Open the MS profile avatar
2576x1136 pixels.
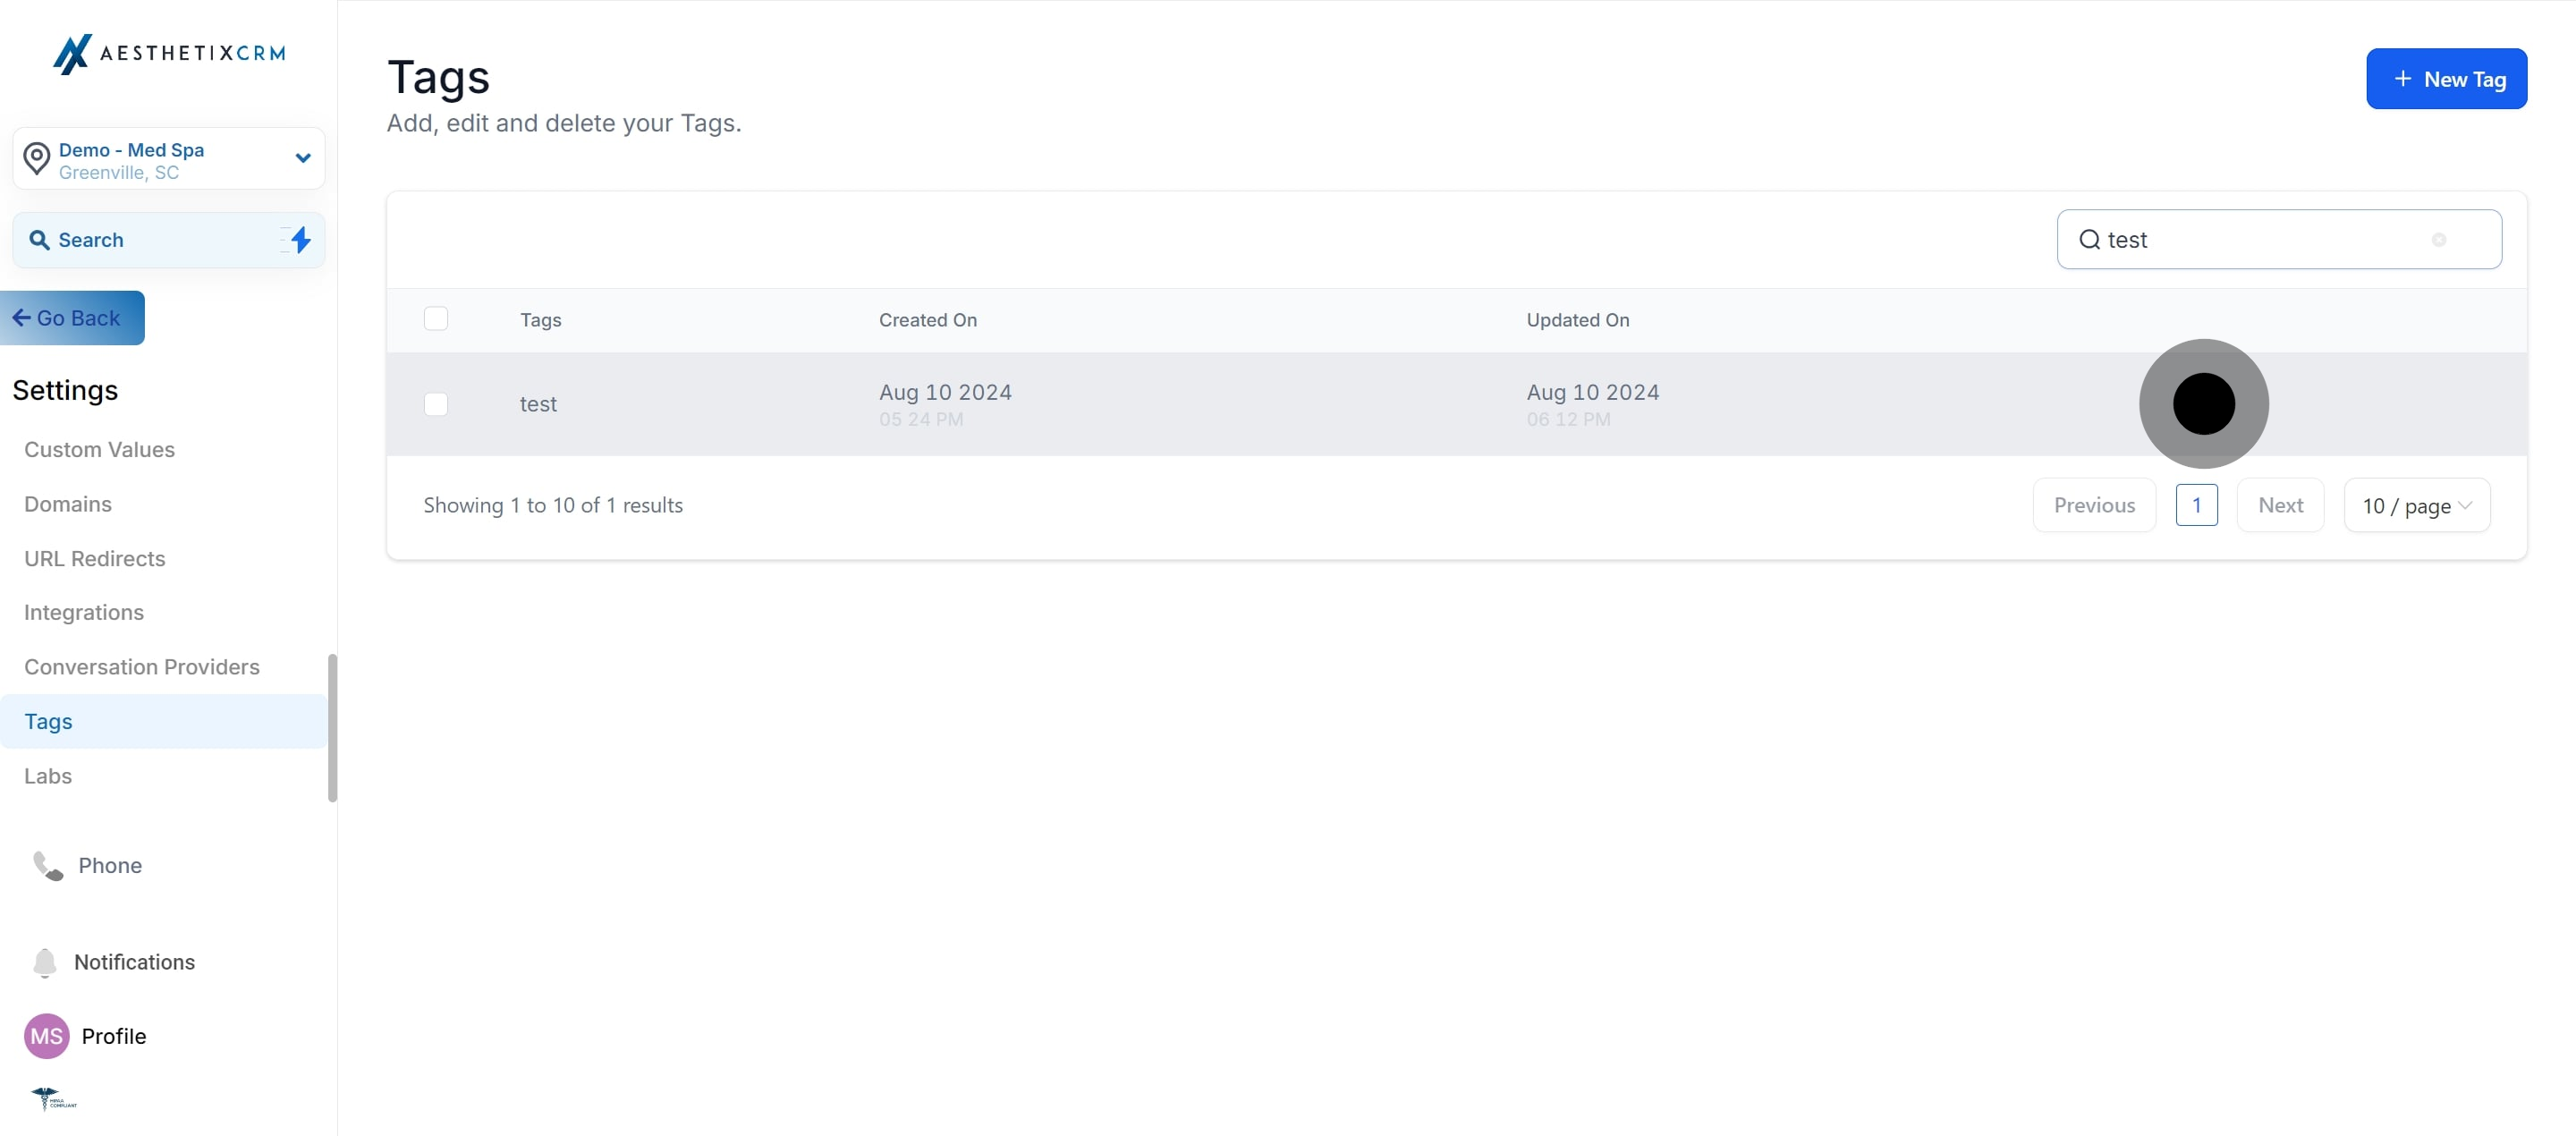pyautogui.click(x=46, y=1036)
